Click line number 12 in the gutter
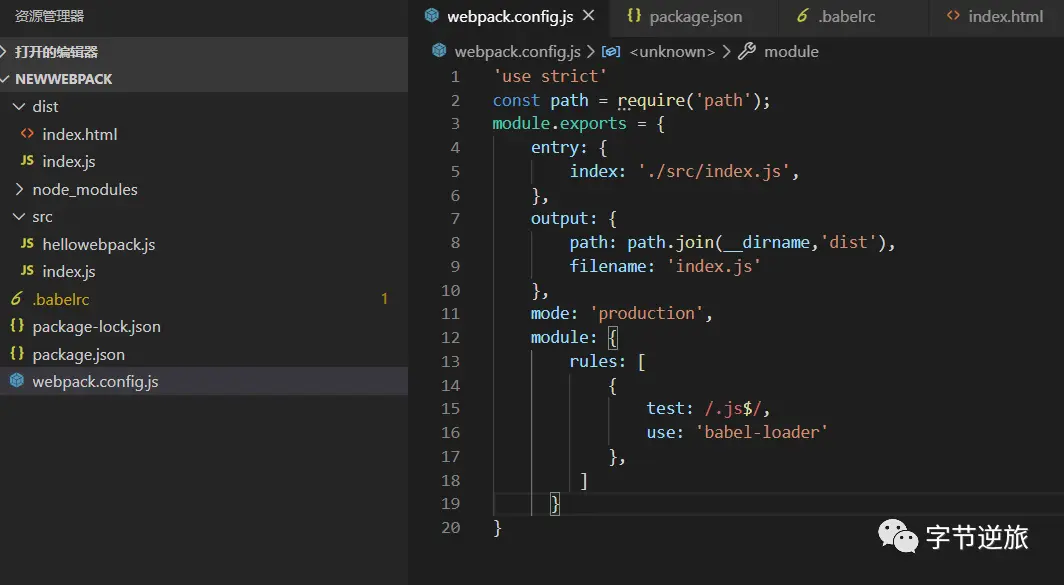This screenshot has width=1064, height=585. coord(451,337)
